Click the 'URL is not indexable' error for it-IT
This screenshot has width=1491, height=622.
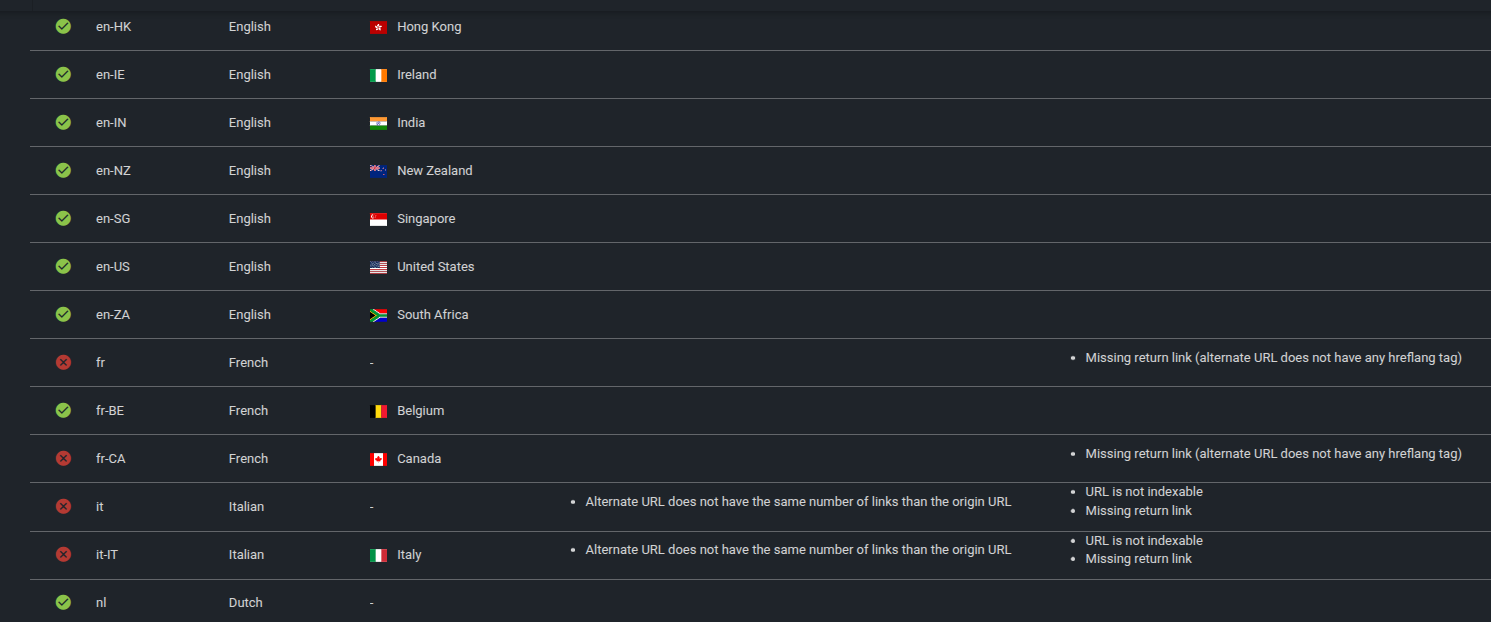coord(1144,541)
